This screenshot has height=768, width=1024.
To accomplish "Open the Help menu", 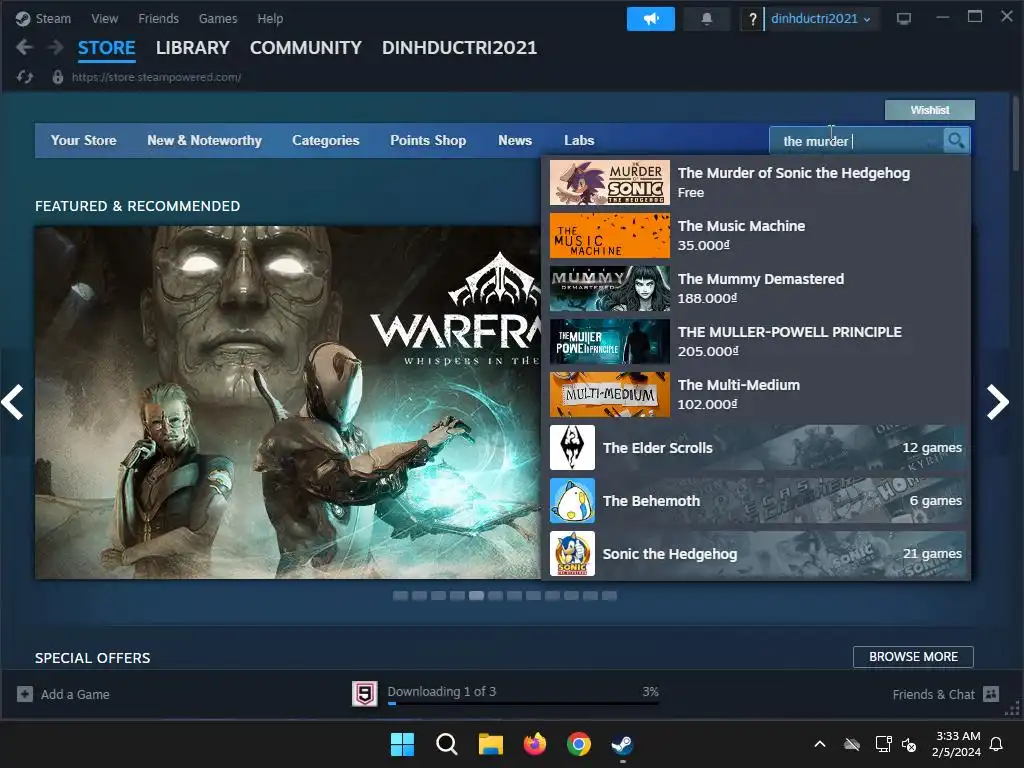I will tap(270, 19).
